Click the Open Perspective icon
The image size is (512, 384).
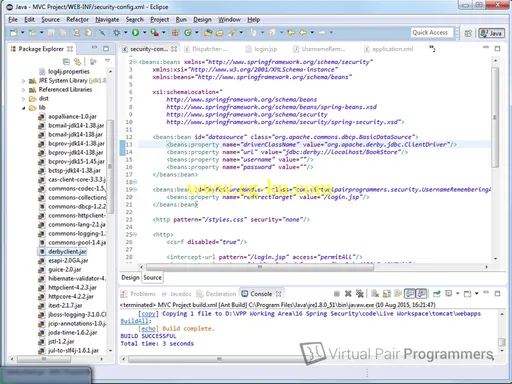468,33
